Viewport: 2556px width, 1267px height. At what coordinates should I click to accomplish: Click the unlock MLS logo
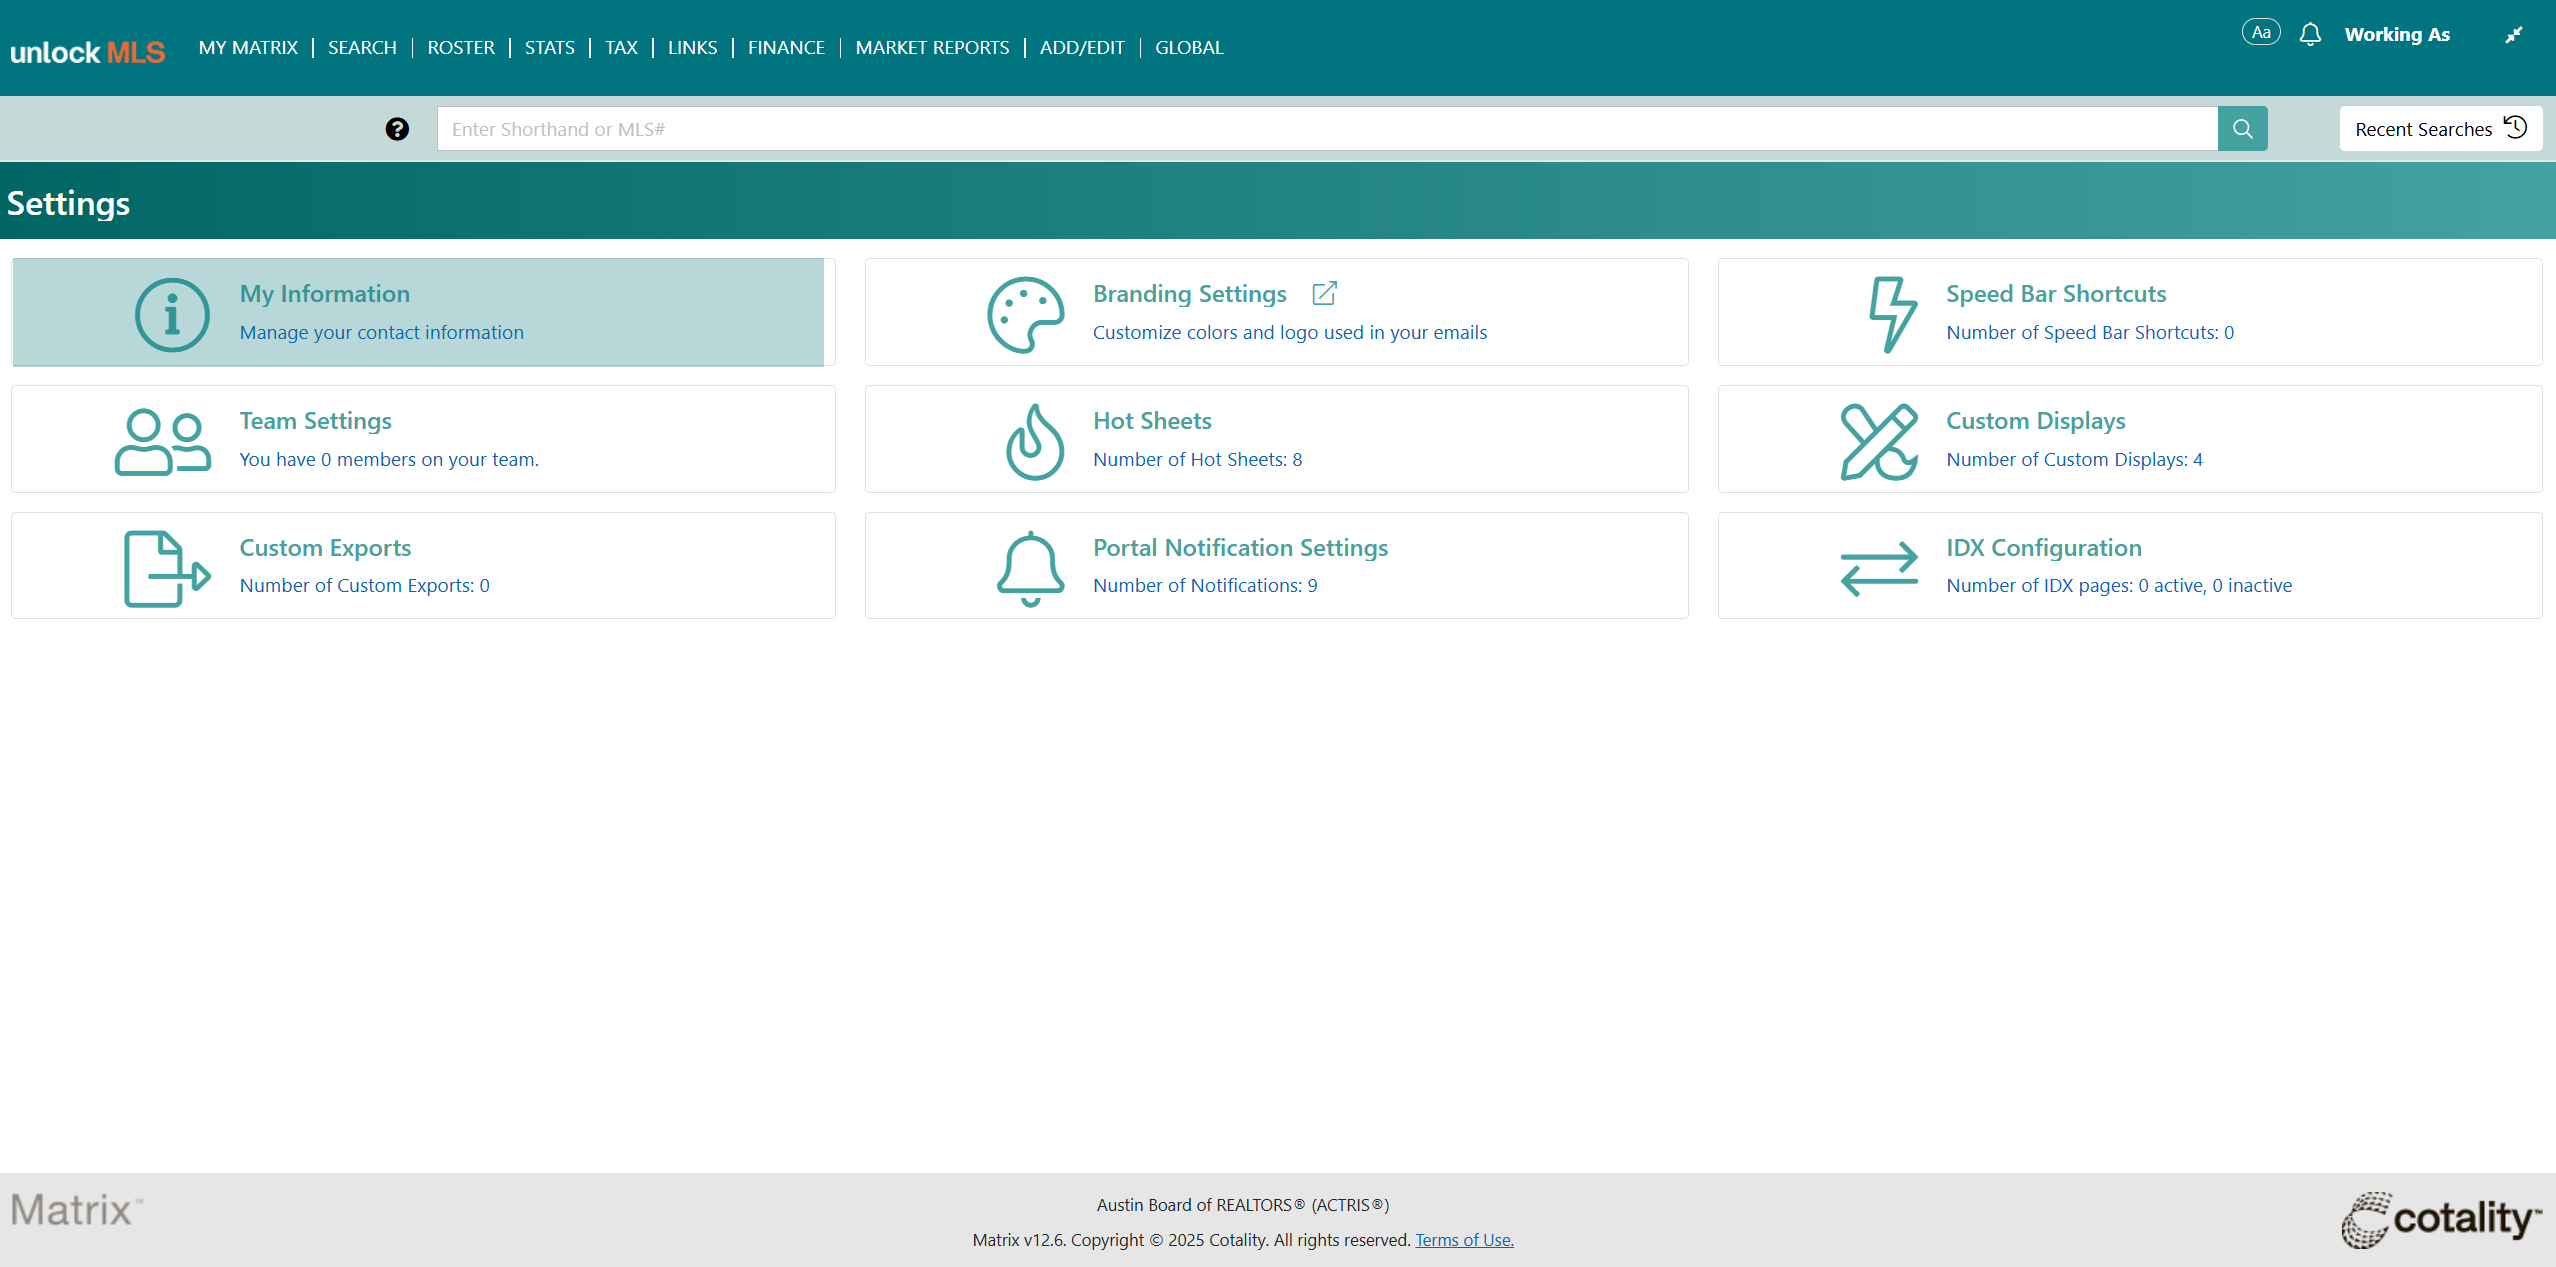point(88,51)
